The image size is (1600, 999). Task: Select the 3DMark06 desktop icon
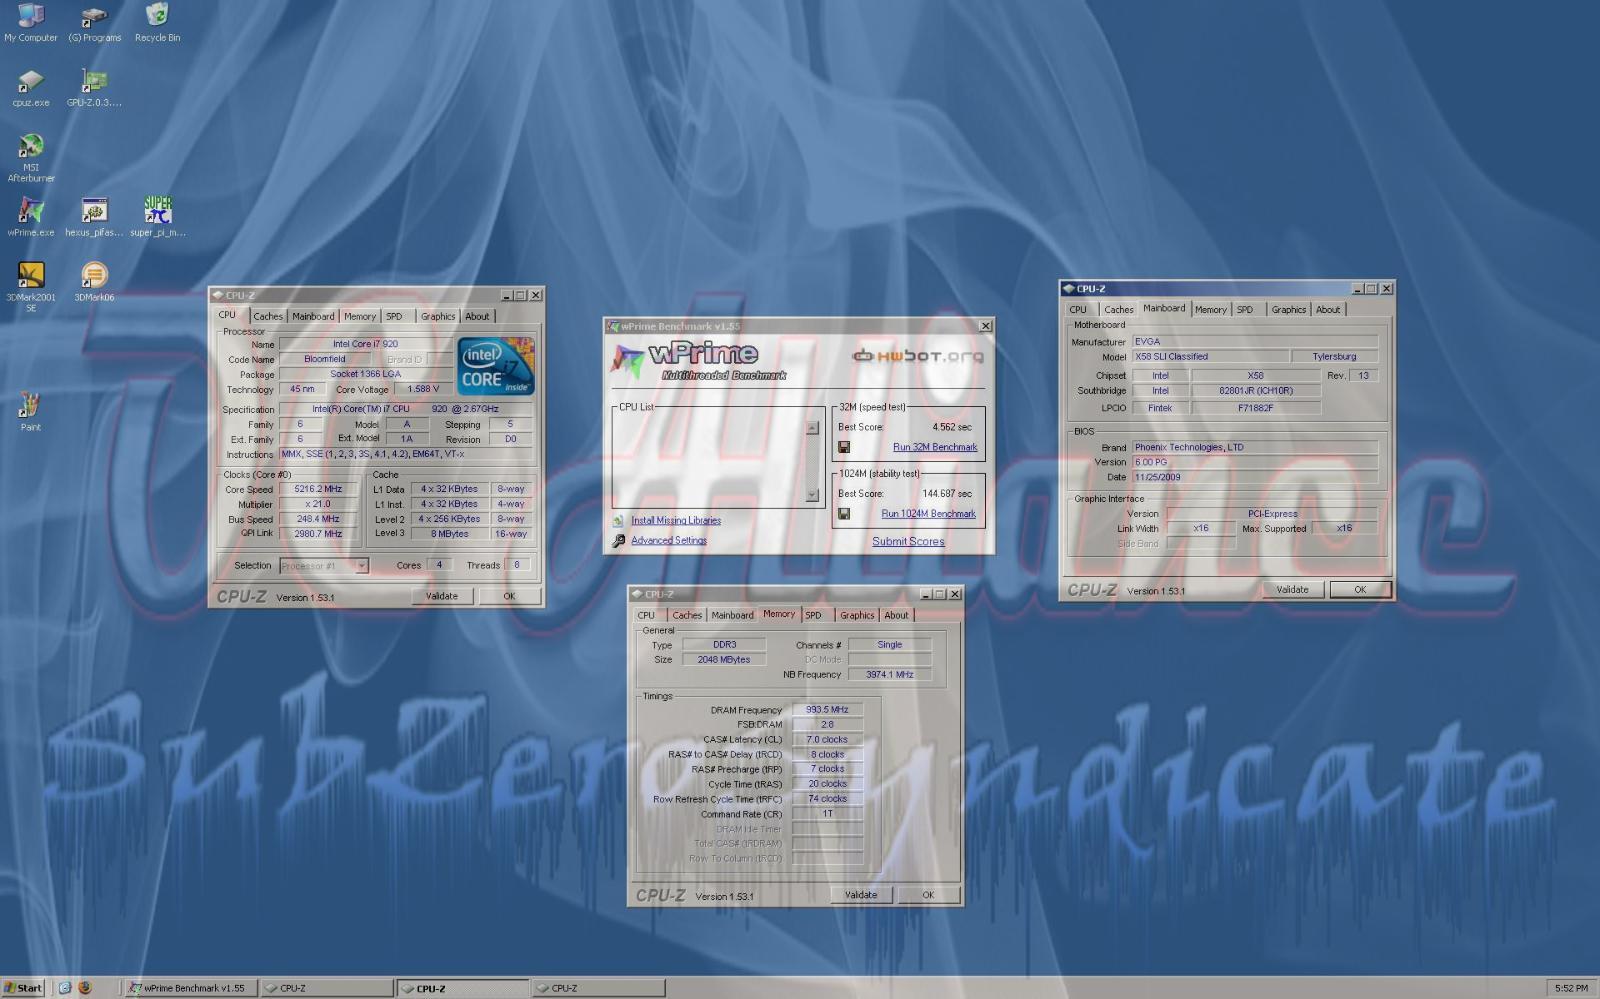coord(94,282)
